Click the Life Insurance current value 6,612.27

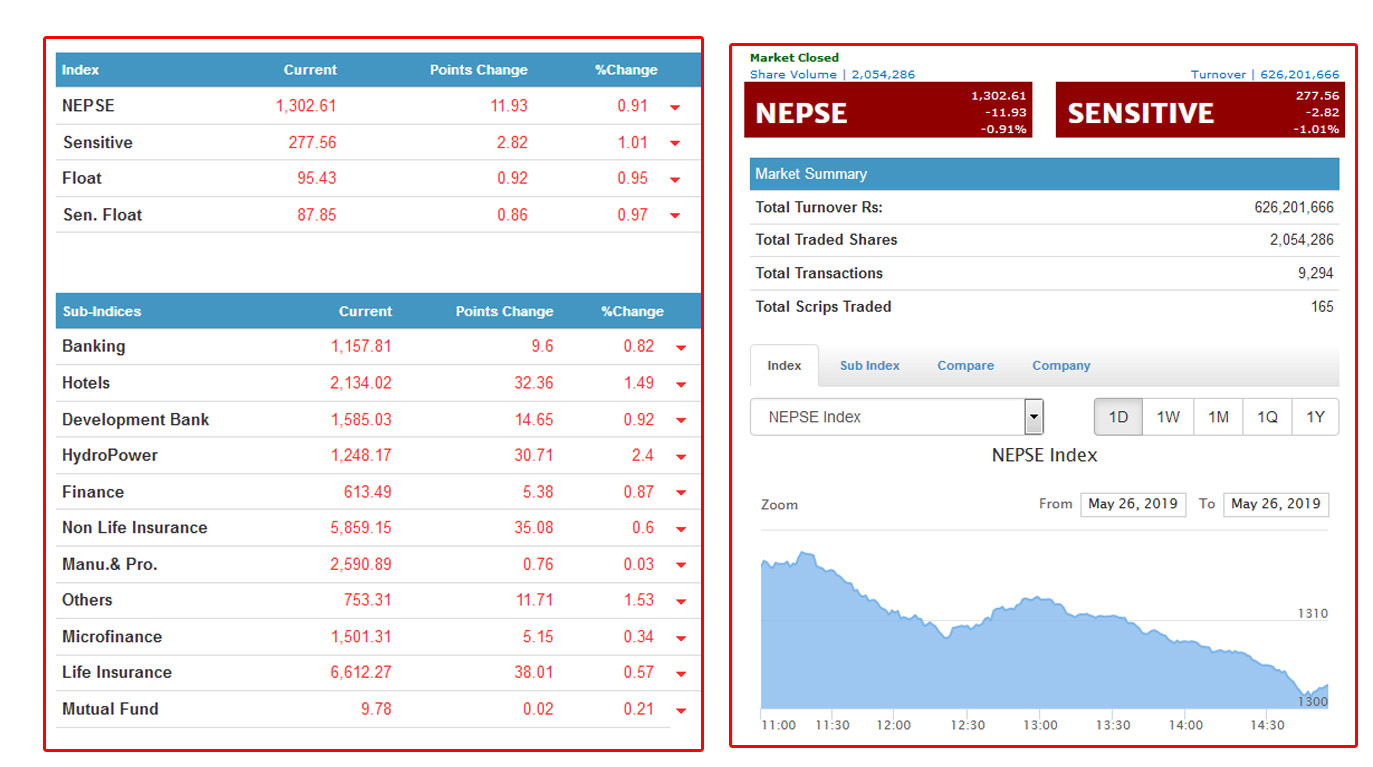(361, 672)
